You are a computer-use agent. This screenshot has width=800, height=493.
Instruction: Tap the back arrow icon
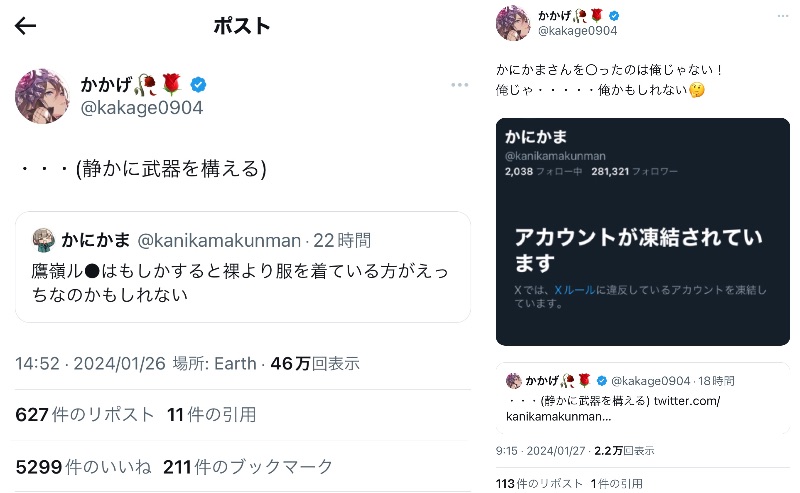tap(25, 26)
